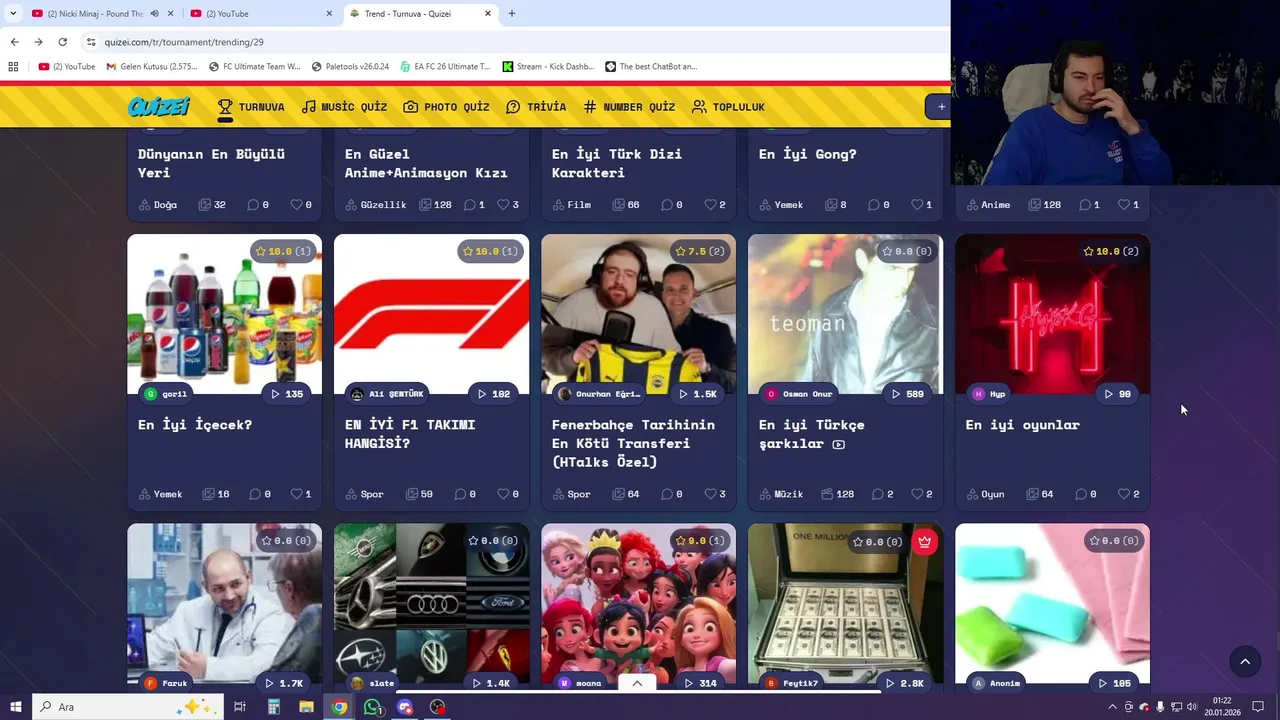Open a new browser tab
Screen dimensions: 1280x720
pyautogui.click(x=512, y=14)
